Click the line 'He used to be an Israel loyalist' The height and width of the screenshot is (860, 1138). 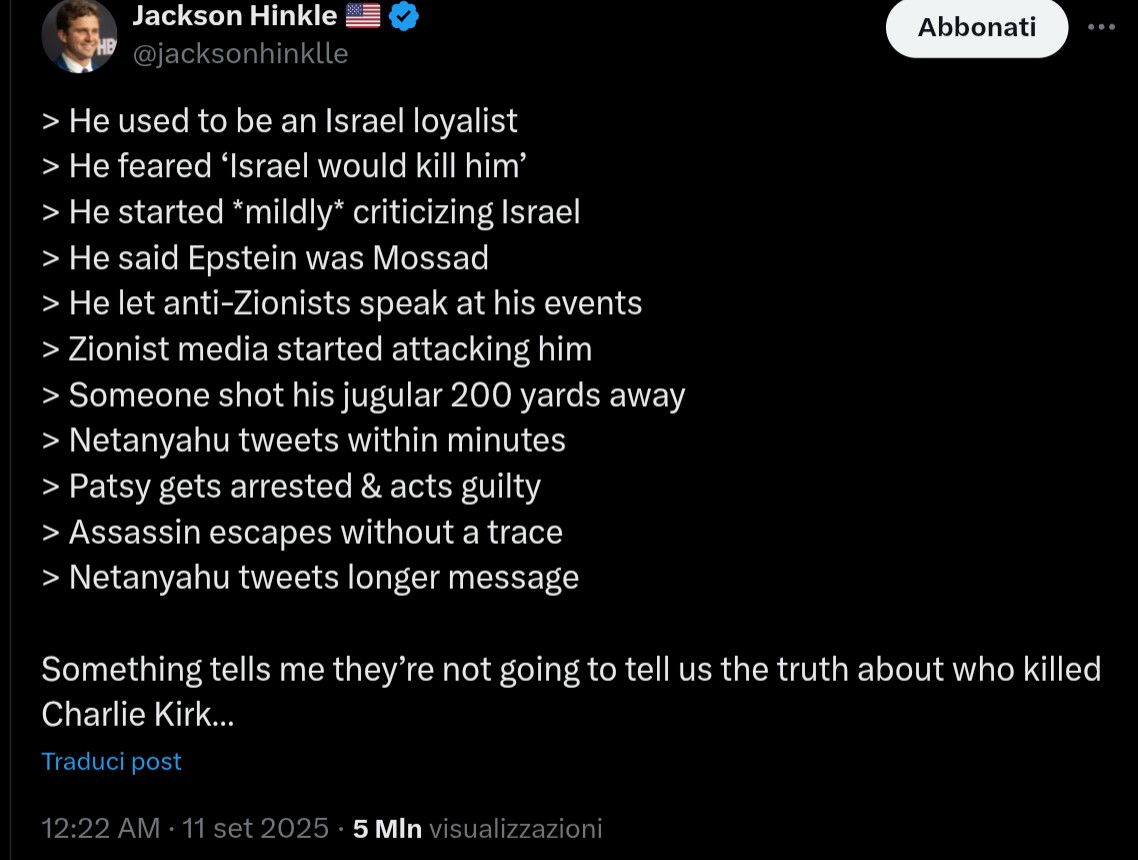pos(280,121)
